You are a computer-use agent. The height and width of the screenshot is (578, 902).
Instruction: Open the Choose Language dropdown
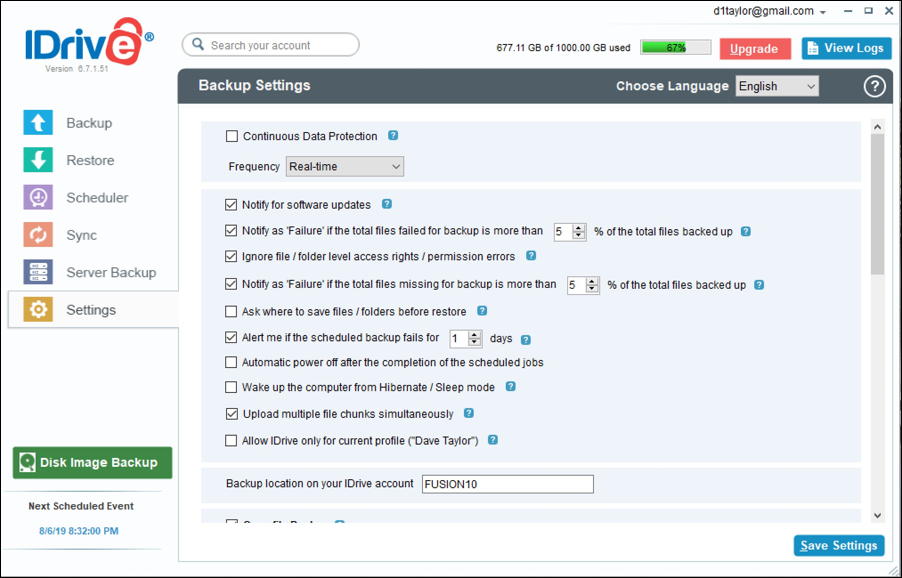(x=777, y=86)
